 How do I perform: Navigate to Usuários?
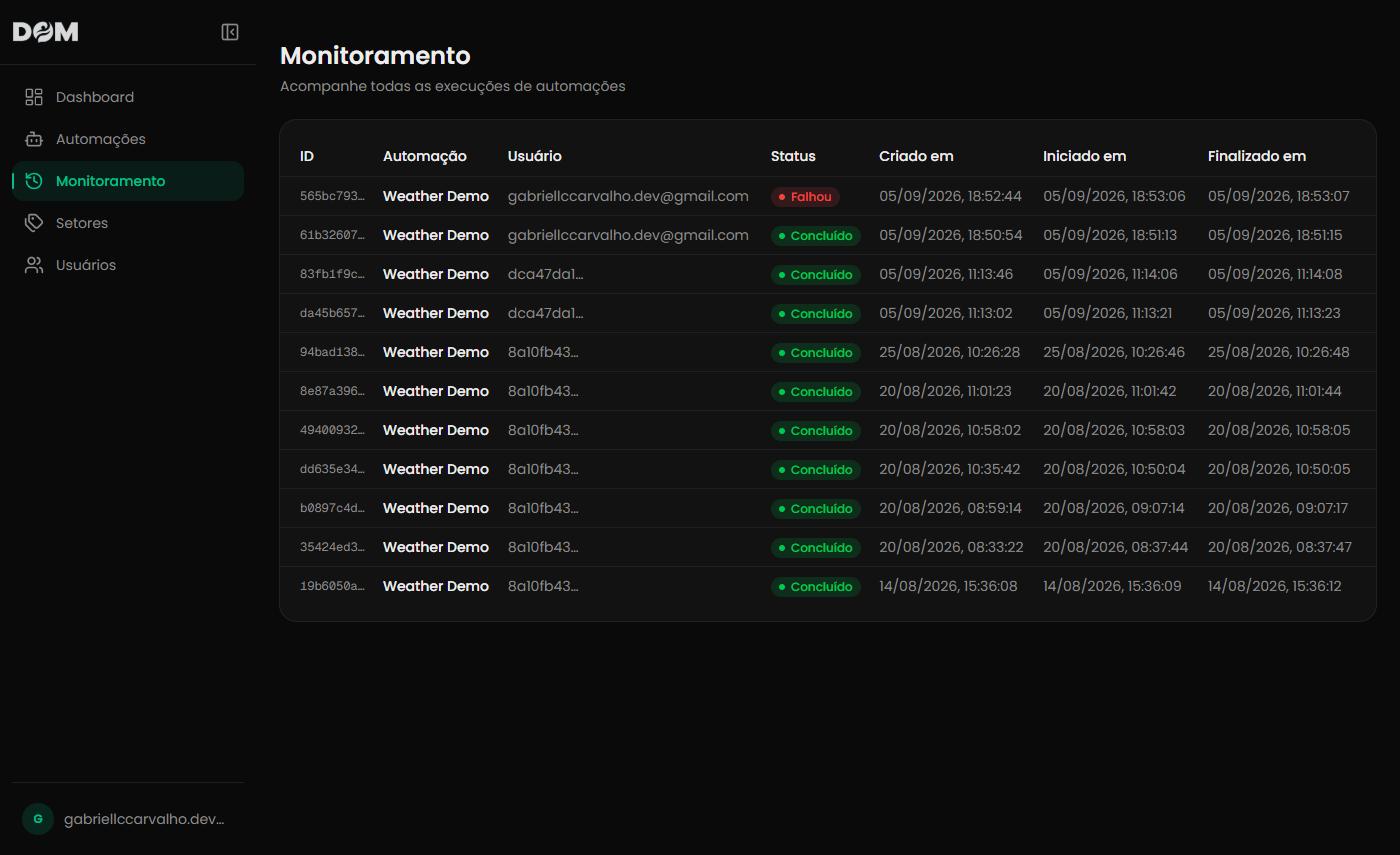coord(128,265)
